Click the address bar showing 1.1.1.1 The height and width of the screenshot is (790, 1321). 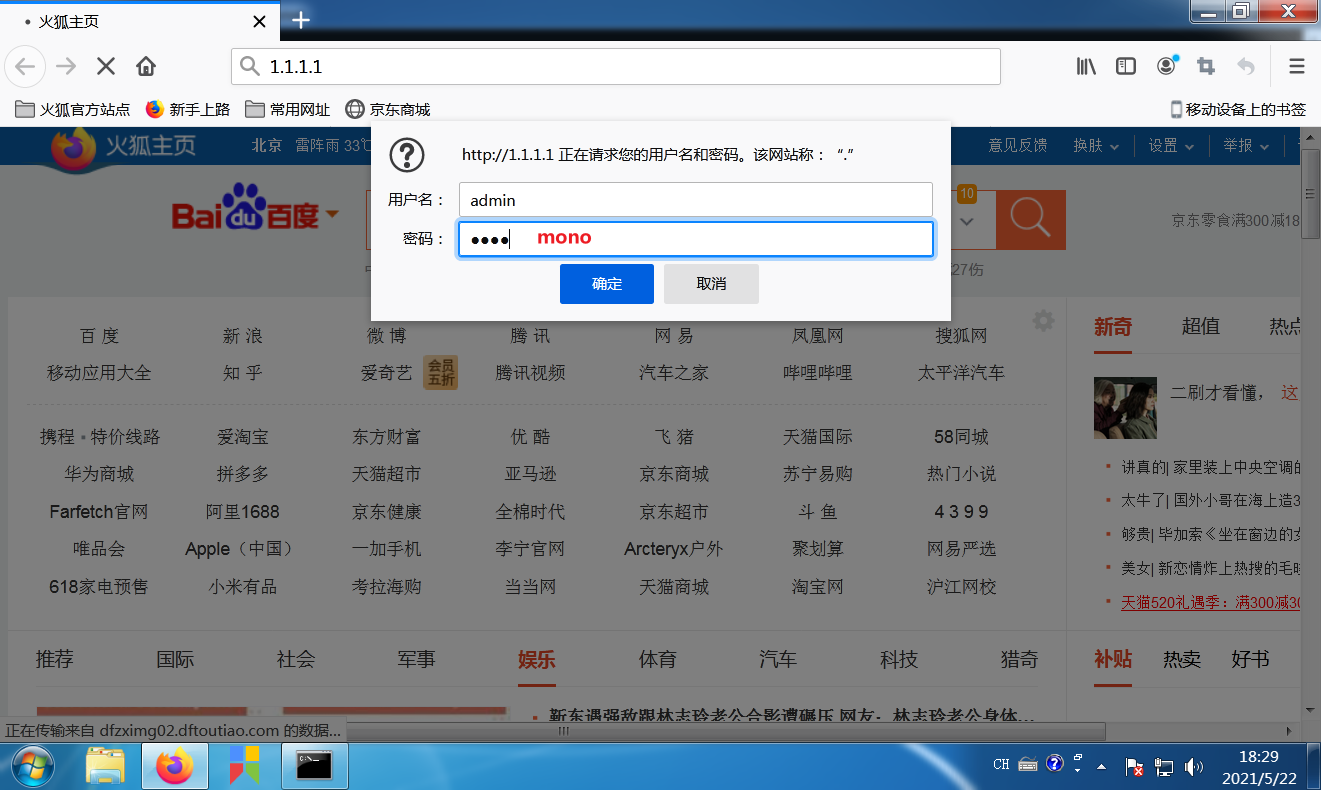click(x=616, y=67)
